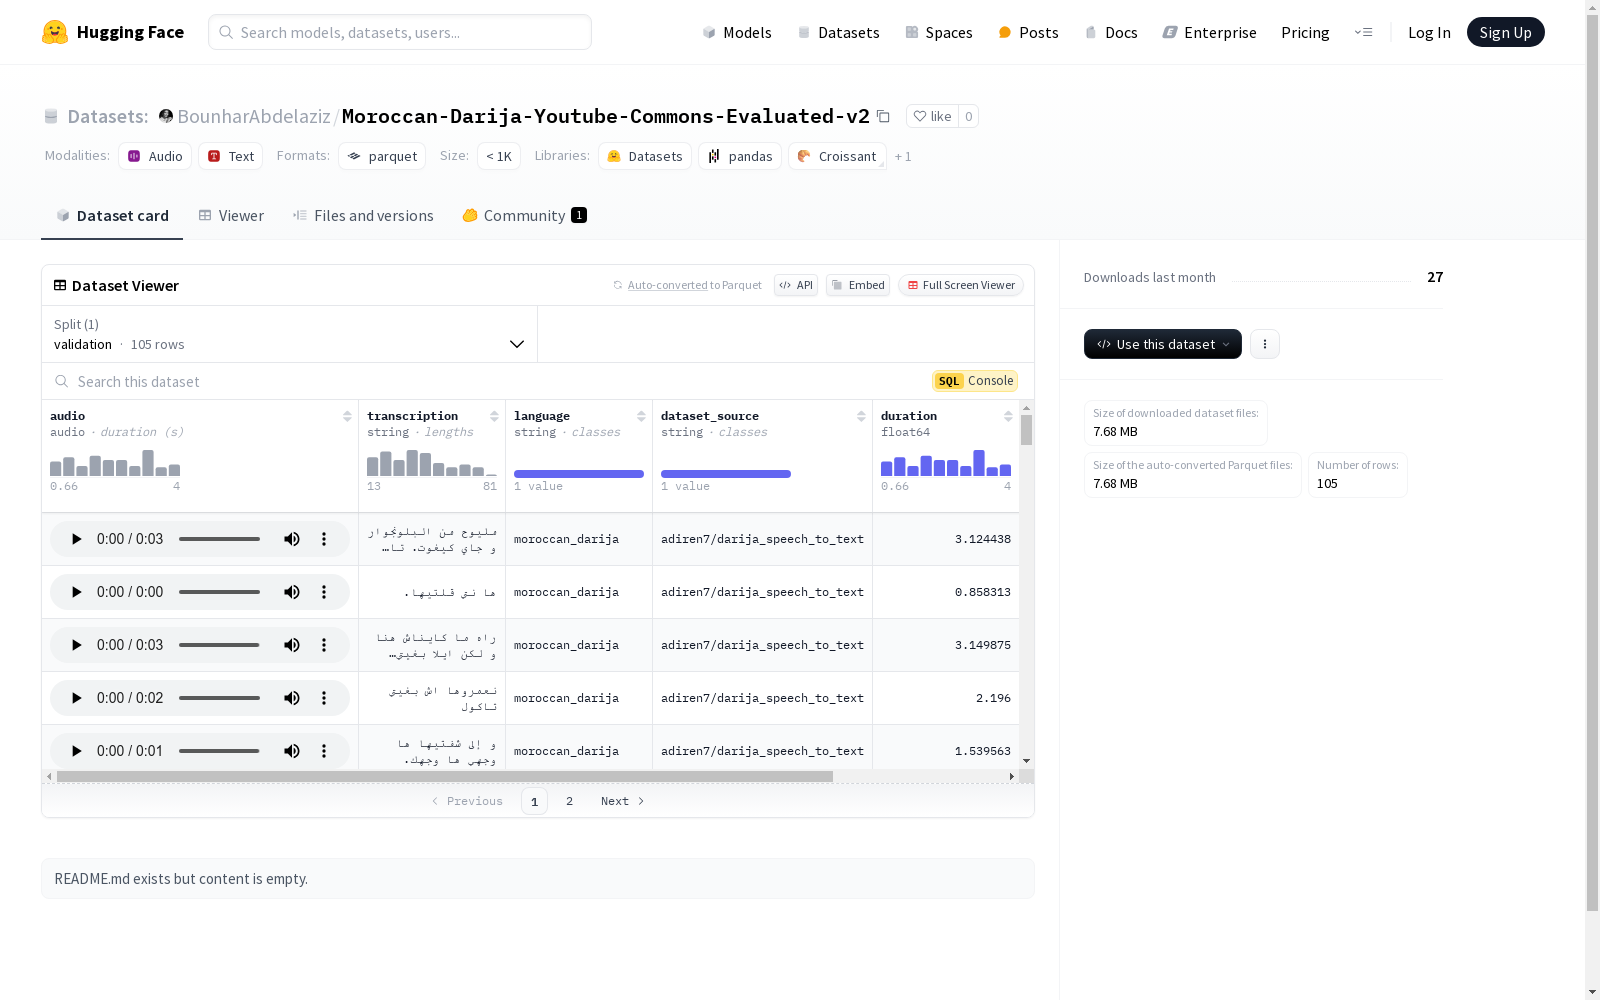Open audio options menu in 3.149875 row
This screenshot has width=1600, height=1000.
tap(324, 645)
